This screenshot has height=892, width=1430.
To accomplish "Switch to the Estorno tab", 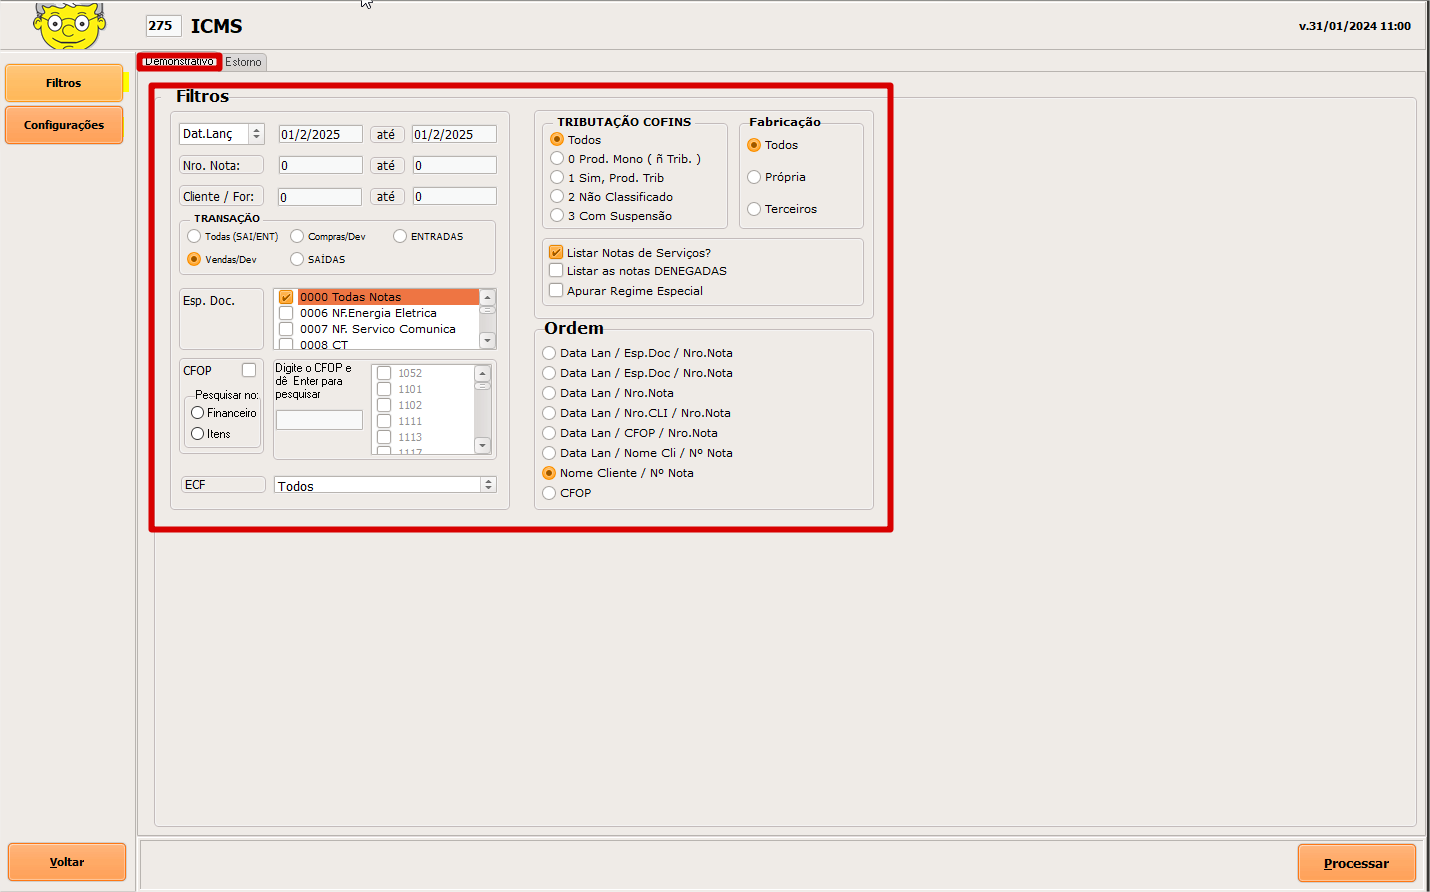I will tap(243, 62).
